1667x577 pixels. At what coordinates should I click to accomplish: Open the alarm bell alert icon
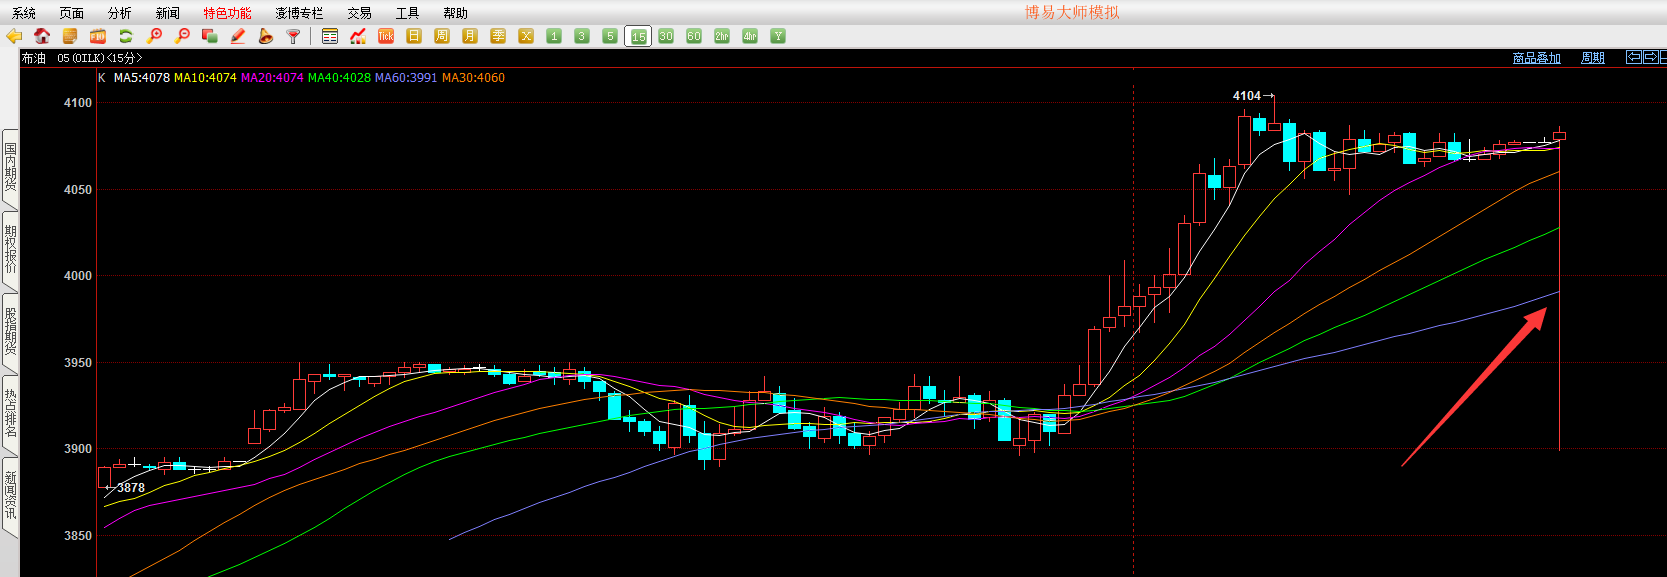(265, 36)
